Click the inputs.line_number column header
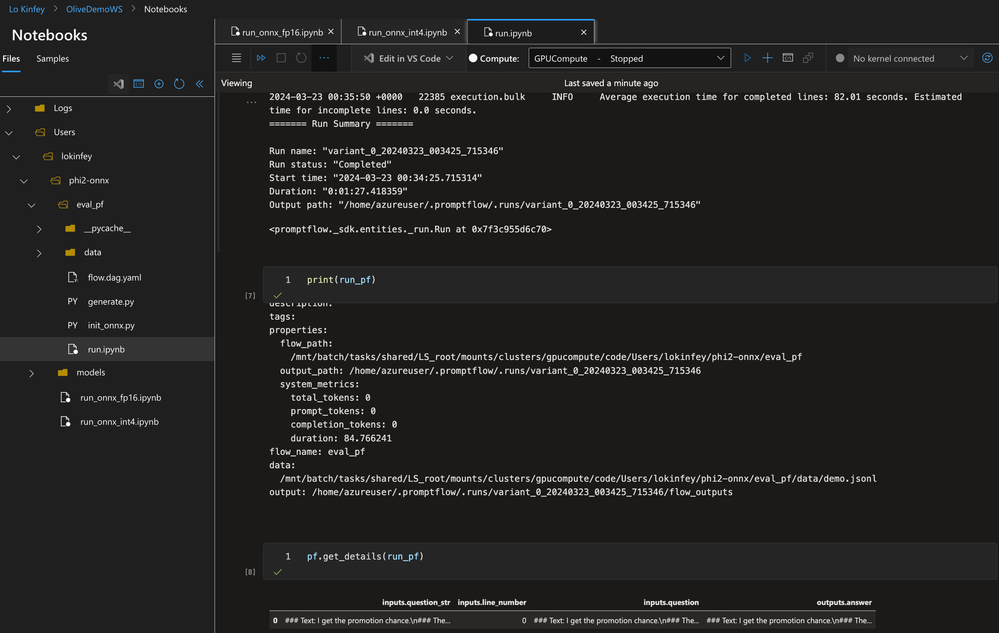 (x=492, y=602)
